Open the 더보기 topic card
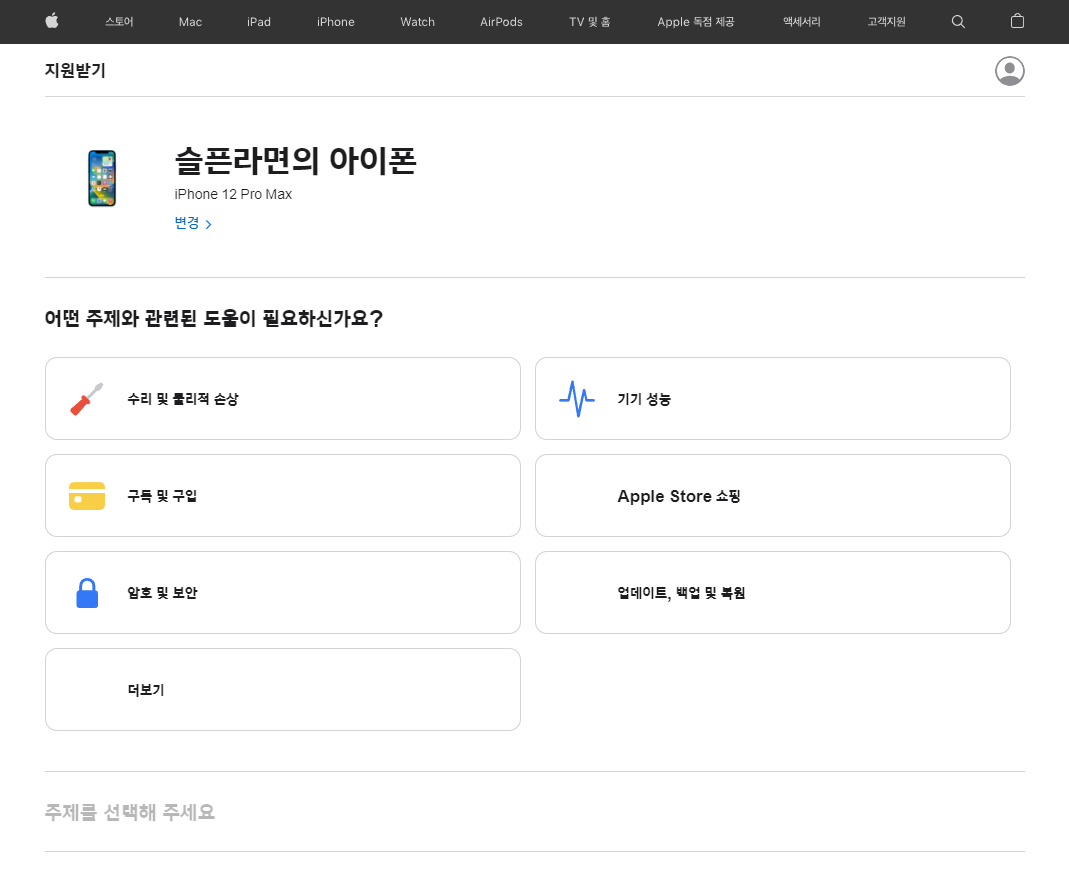The image size is (1069, 880). [x=283, y=690]
